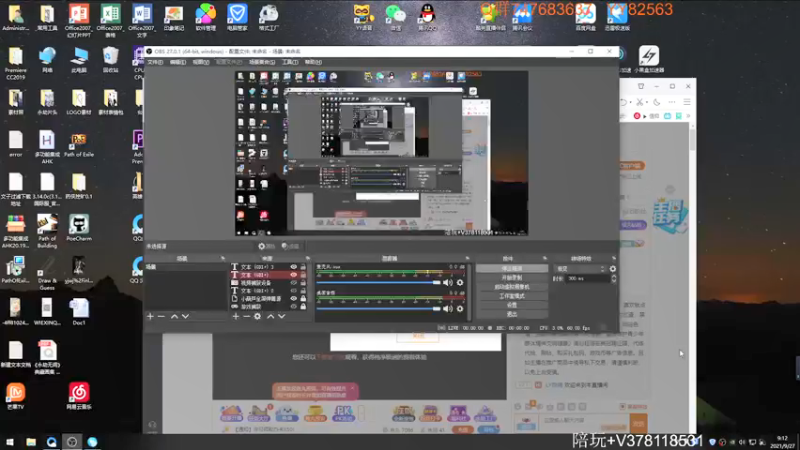
Task: Move scene up with arrow icon
Action: click(174, 316)
